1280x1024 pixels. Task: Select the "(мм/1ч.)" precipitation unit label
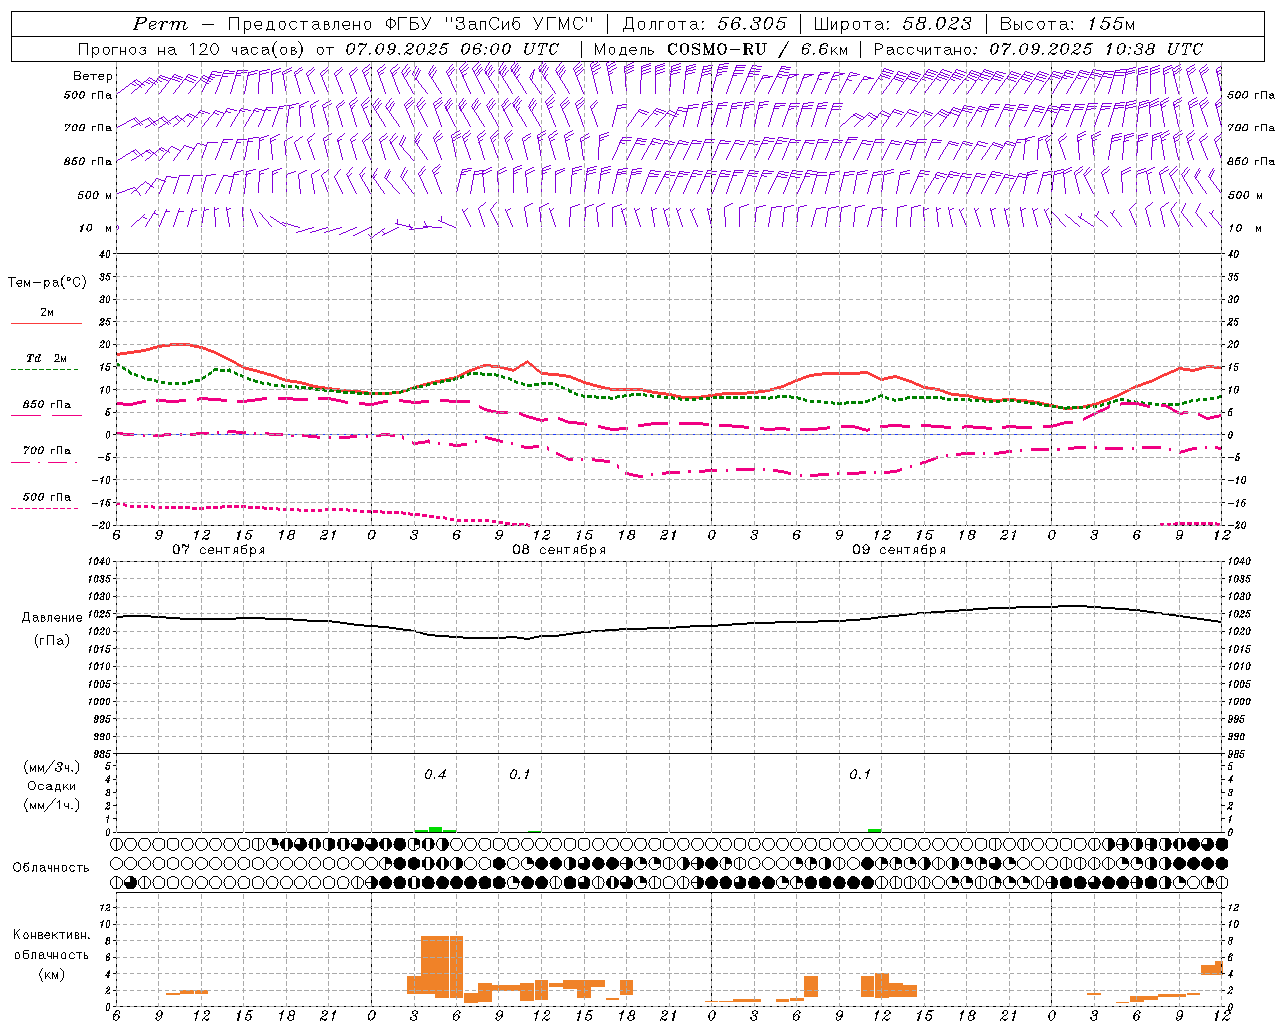coord(52,805)
